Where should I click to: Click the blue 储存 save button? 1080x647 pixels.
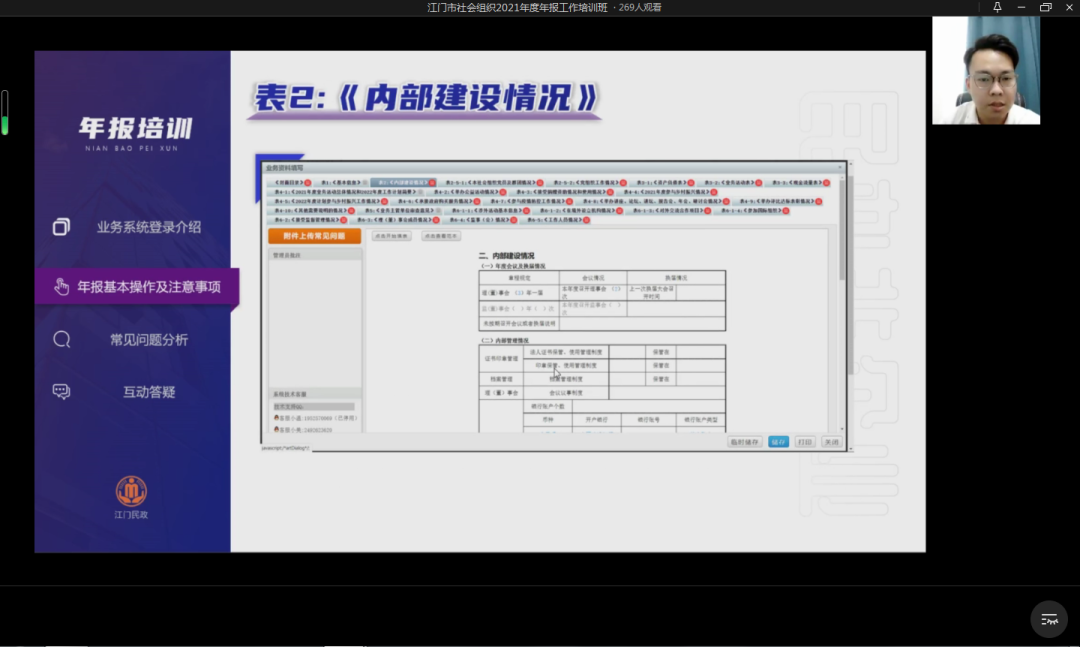(x=779, y=440)
